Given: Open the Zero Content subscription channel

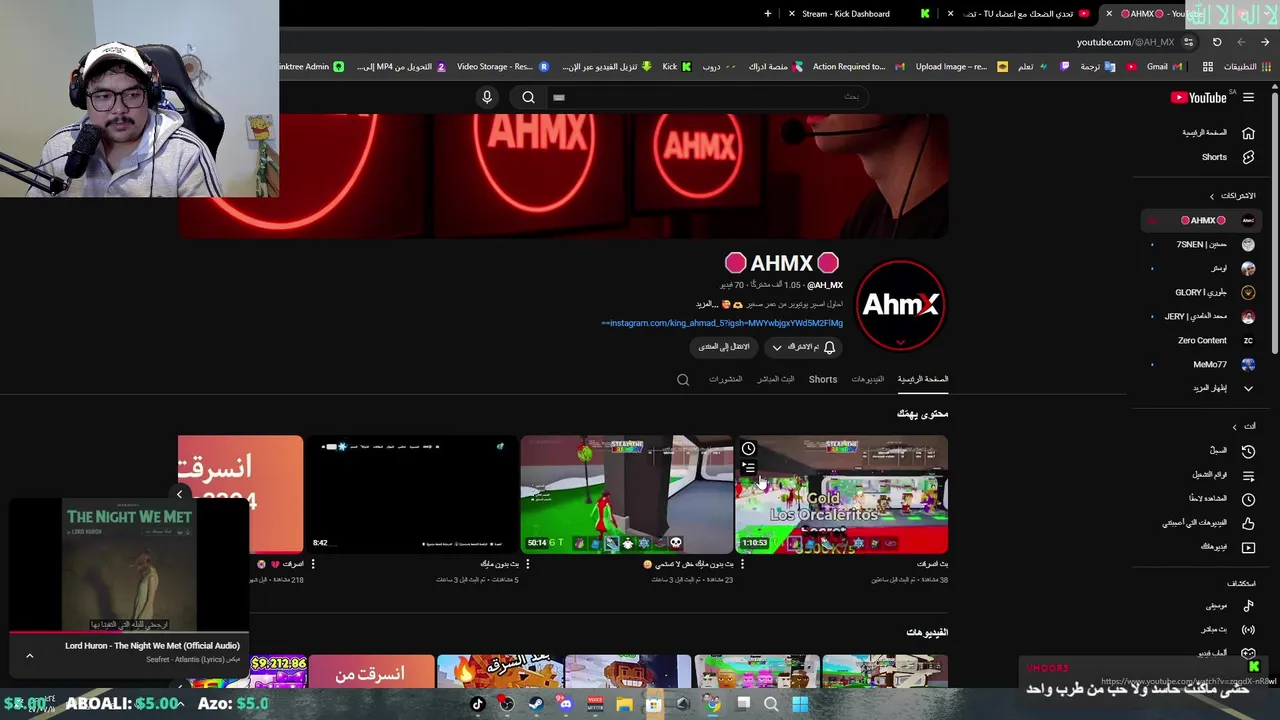Looking at the screenshot, I should point(1203,340).
